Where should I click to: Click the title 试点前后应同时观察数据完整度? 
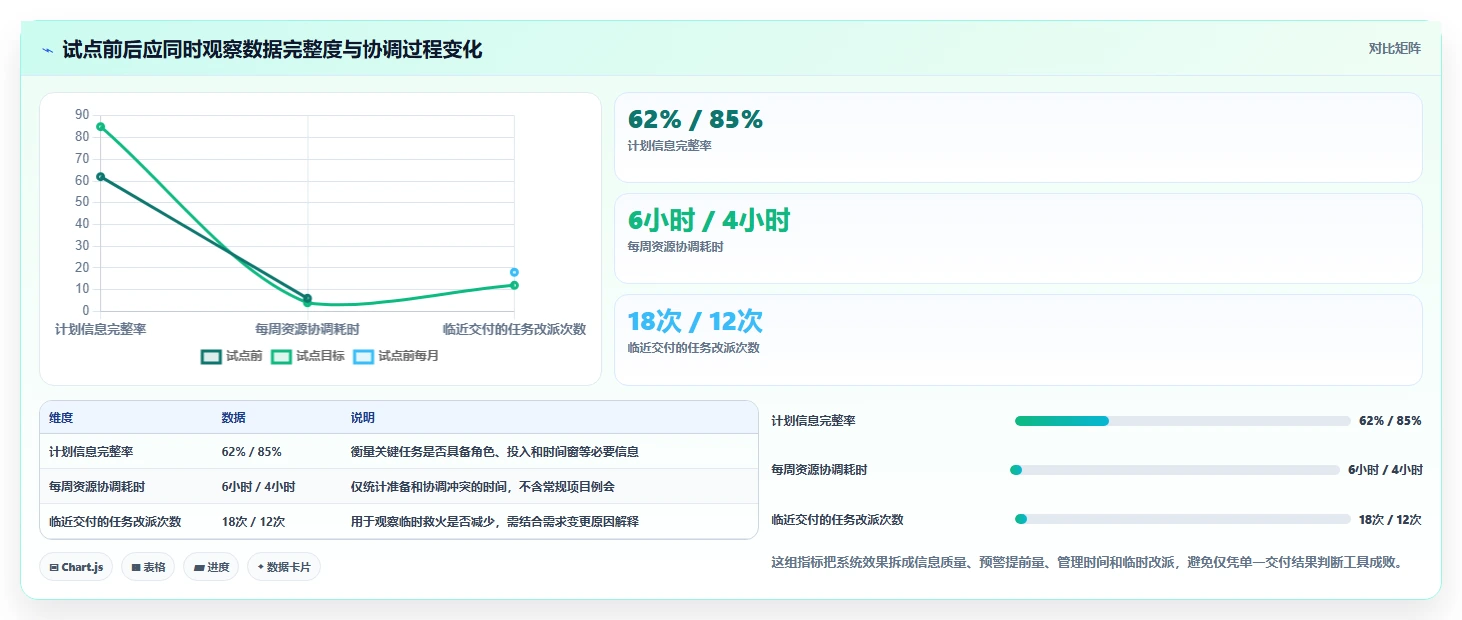coord(272,49)
